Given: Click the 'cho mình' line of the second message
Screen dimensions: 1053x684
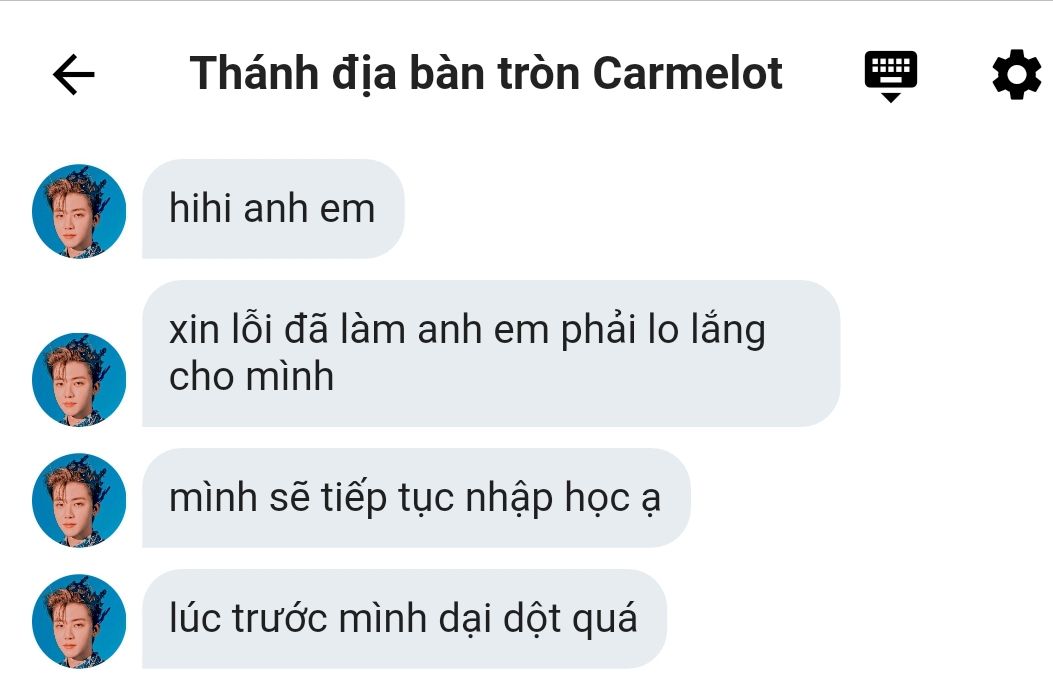Looking at the screenshot, I should coord(251,377).
